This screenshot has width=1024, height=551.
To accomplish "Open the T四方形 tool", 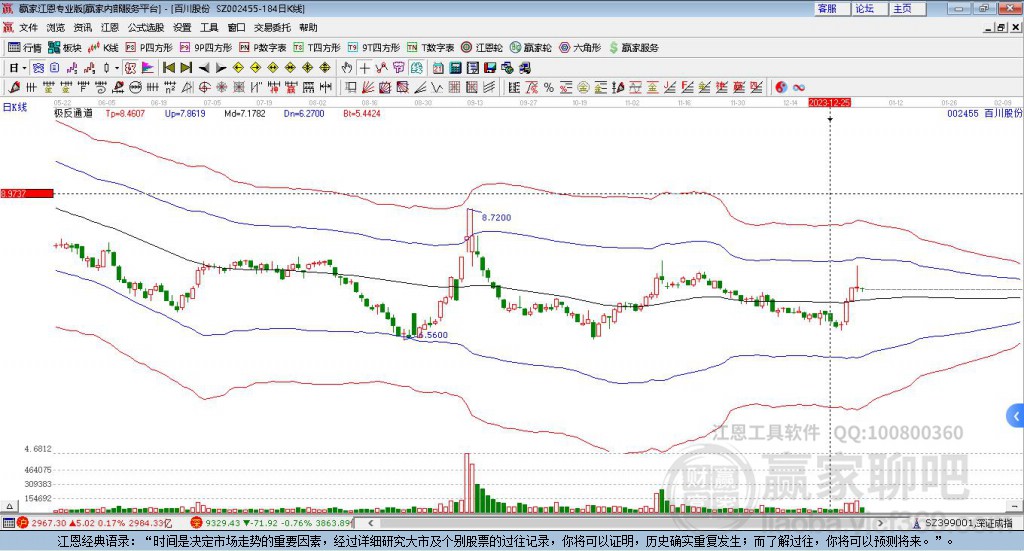I will 317,48.
